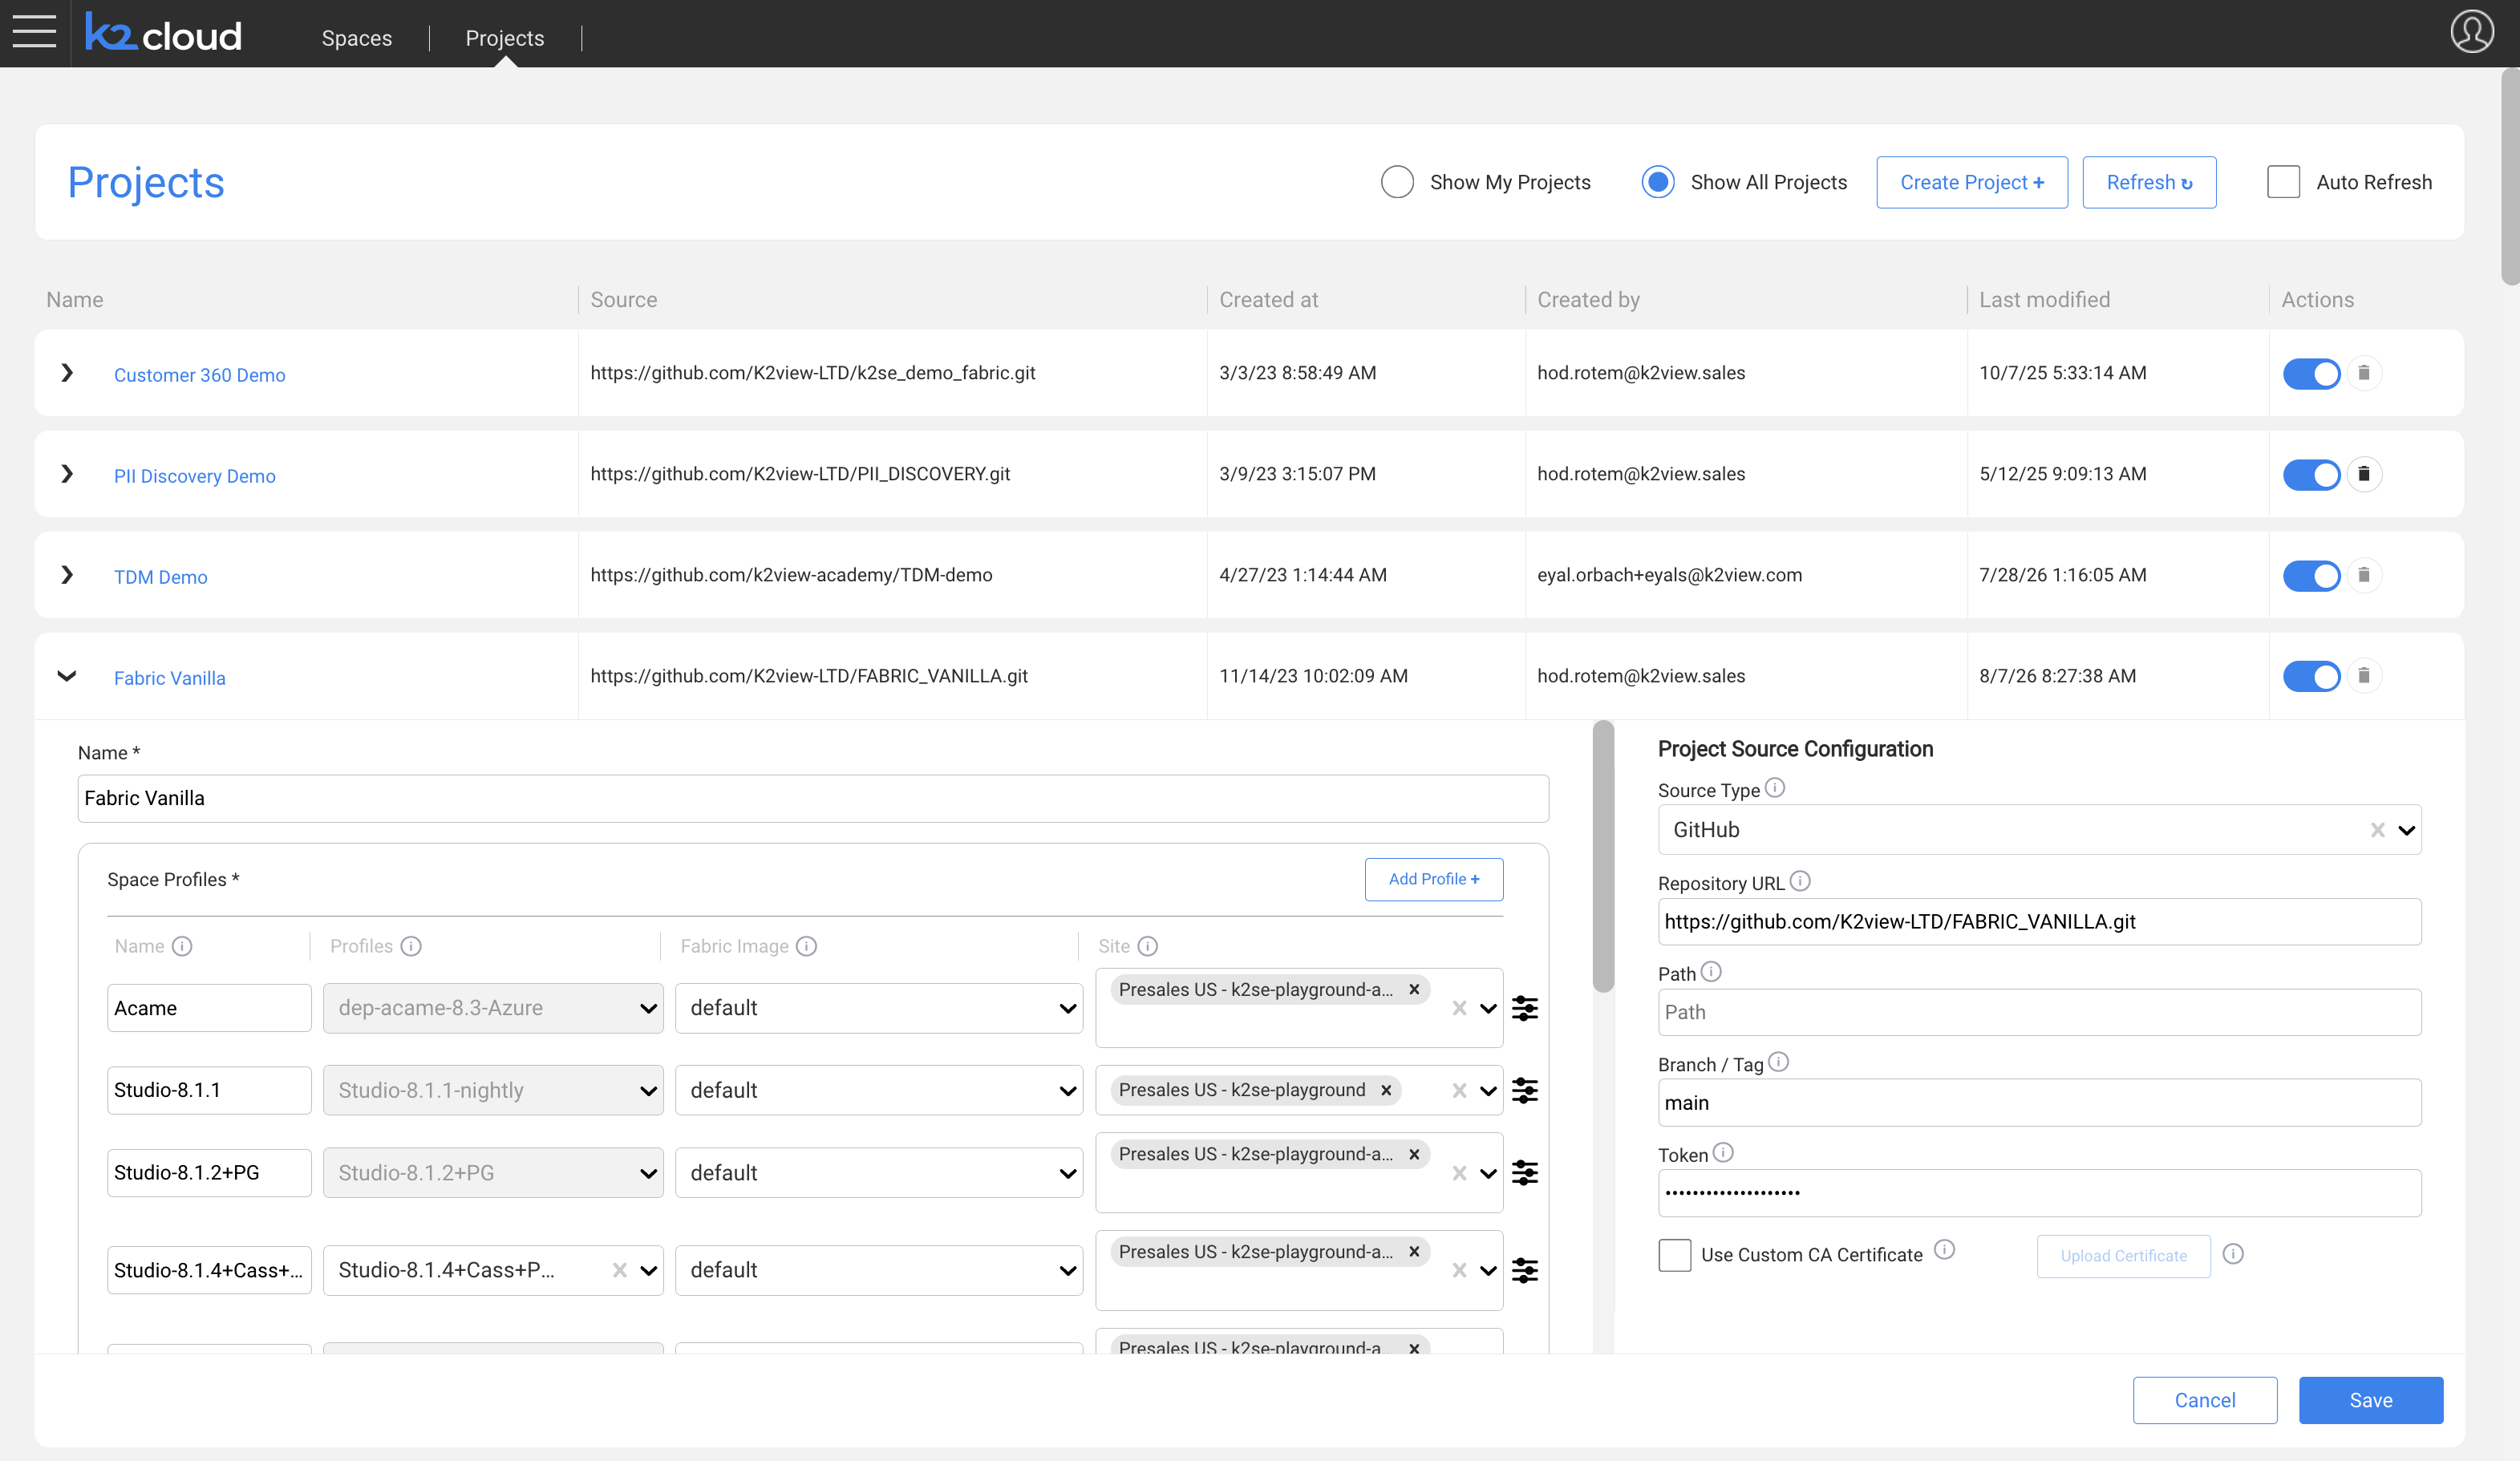The height and width of the screenshot is (1461, 2520).
Task: Expand the TDM Demo row
Action: point(67,575)
